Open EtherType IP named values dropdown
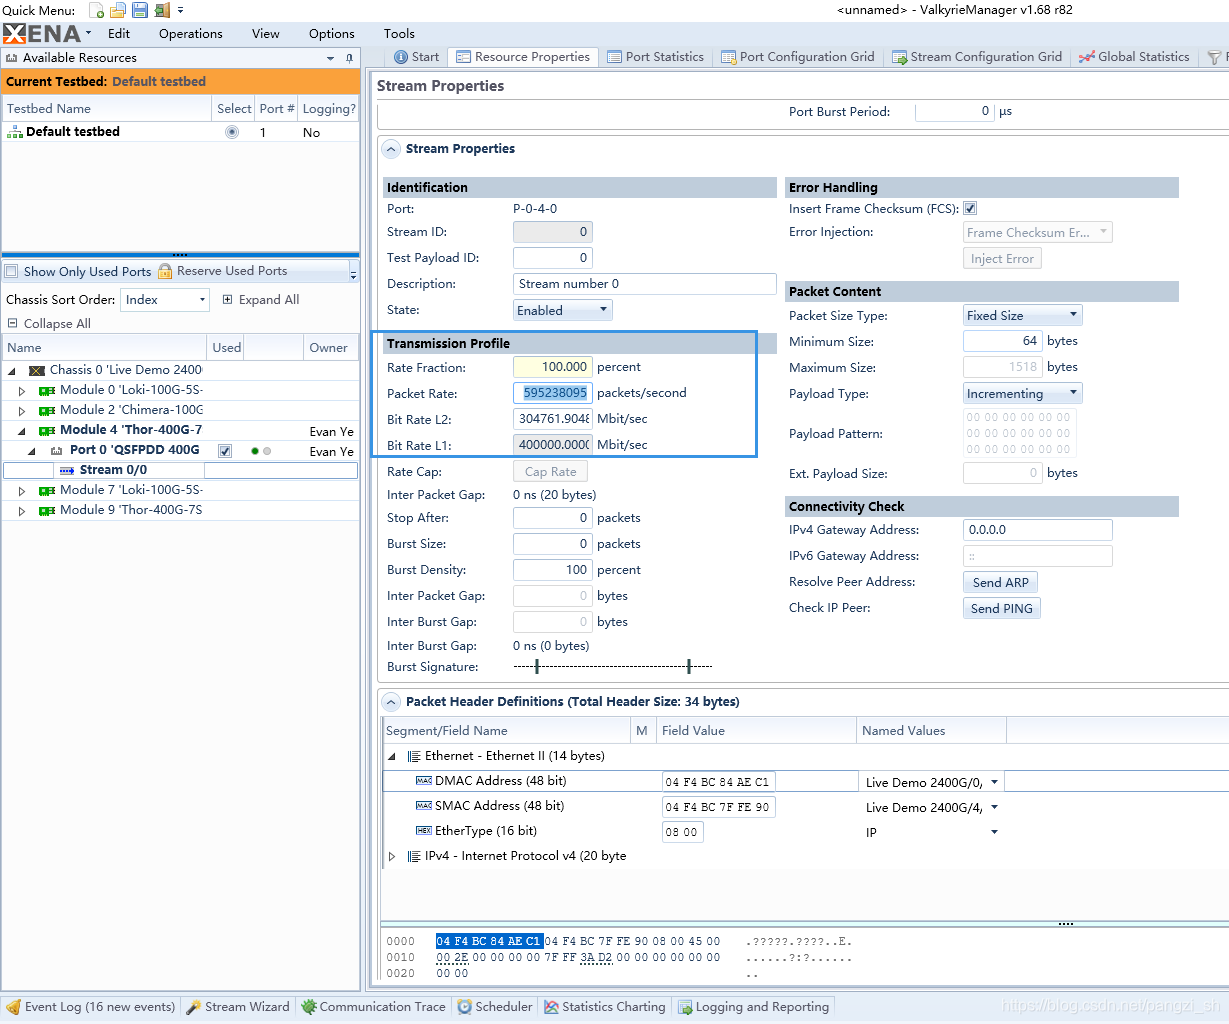Viewport: 1229px width, 1024px height. 994,832
